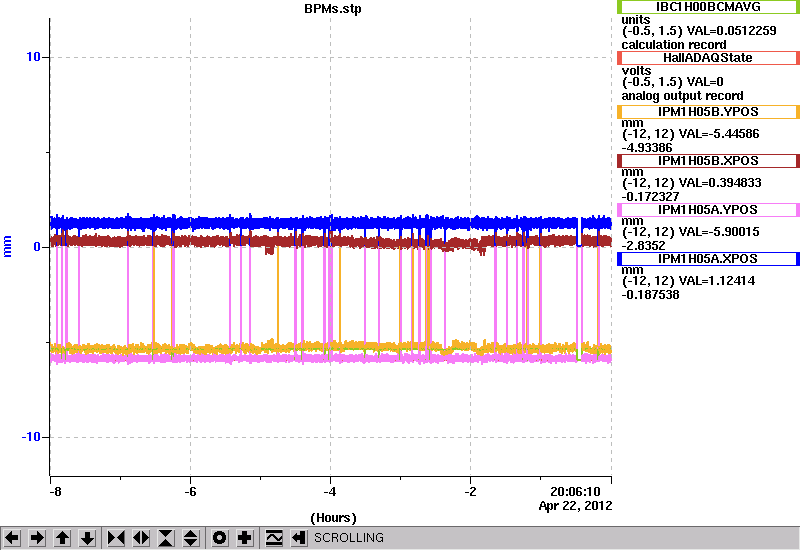Click the vertical mm y-axis unit label
This screenshot has width=800, height=550.
pyautogui.click(x=7, y=246)
